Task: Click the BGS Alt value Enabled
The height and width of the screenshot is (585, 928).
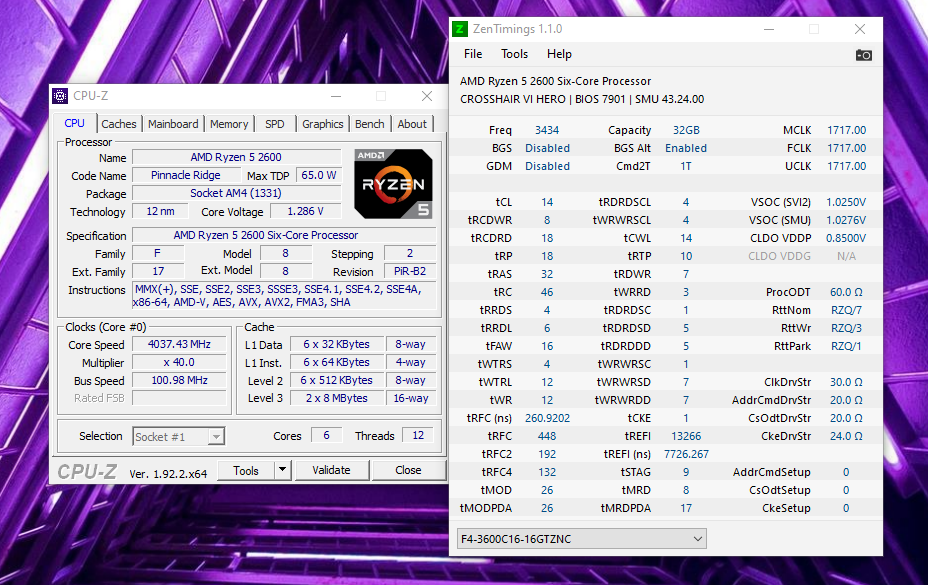Action: 686,148
